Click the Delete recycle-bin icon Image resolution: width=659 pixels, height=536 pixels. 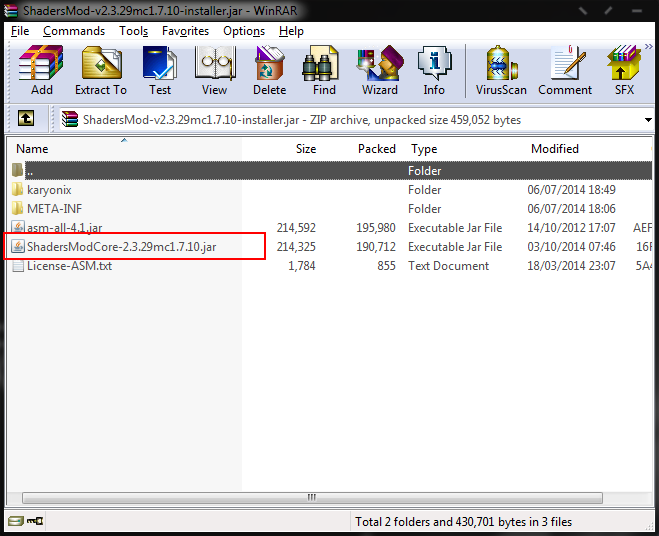269,70
